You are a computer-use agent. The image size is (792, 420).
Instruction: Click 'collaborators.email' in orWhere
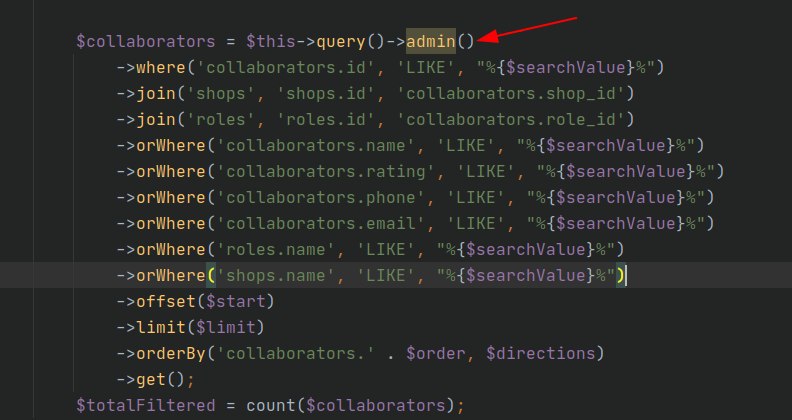[x=321, y=224]
